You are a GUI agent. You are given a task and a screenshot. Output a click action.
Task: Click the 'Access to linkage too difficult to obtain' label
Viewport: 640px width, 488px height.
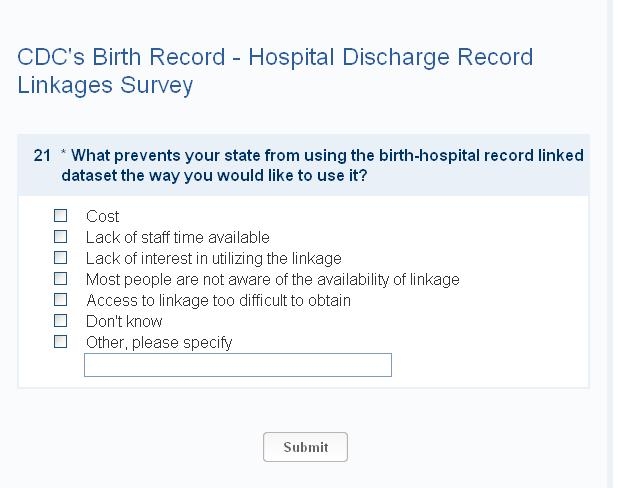coord(218,300)
